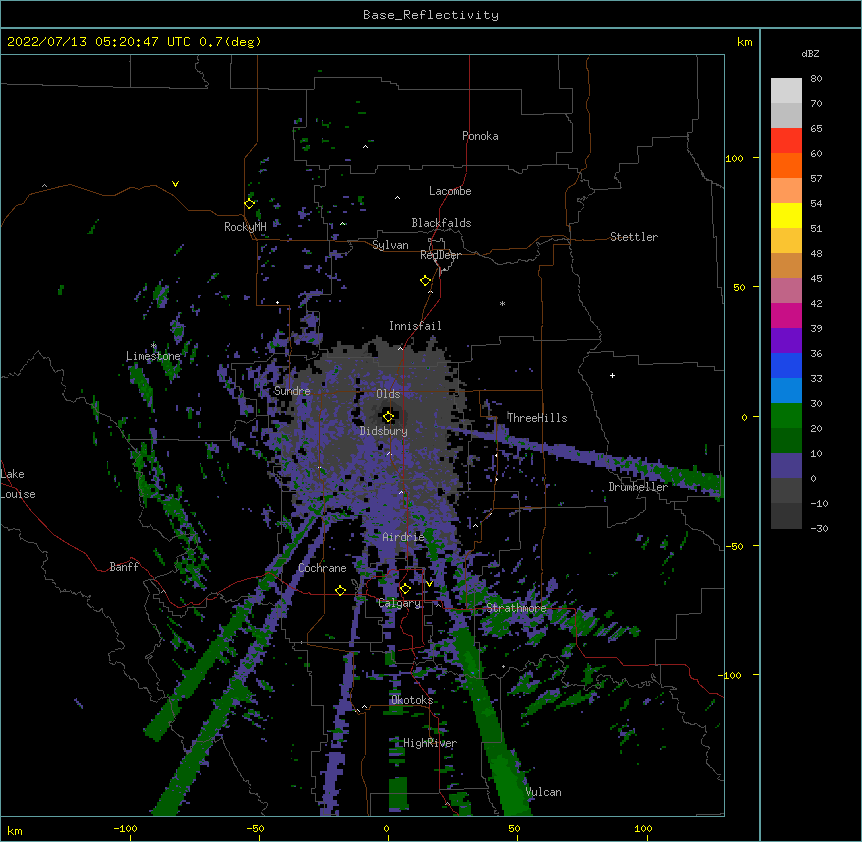862x842 pixels.
Task: Click the dBZ legend heading
Action: (810, 53)
